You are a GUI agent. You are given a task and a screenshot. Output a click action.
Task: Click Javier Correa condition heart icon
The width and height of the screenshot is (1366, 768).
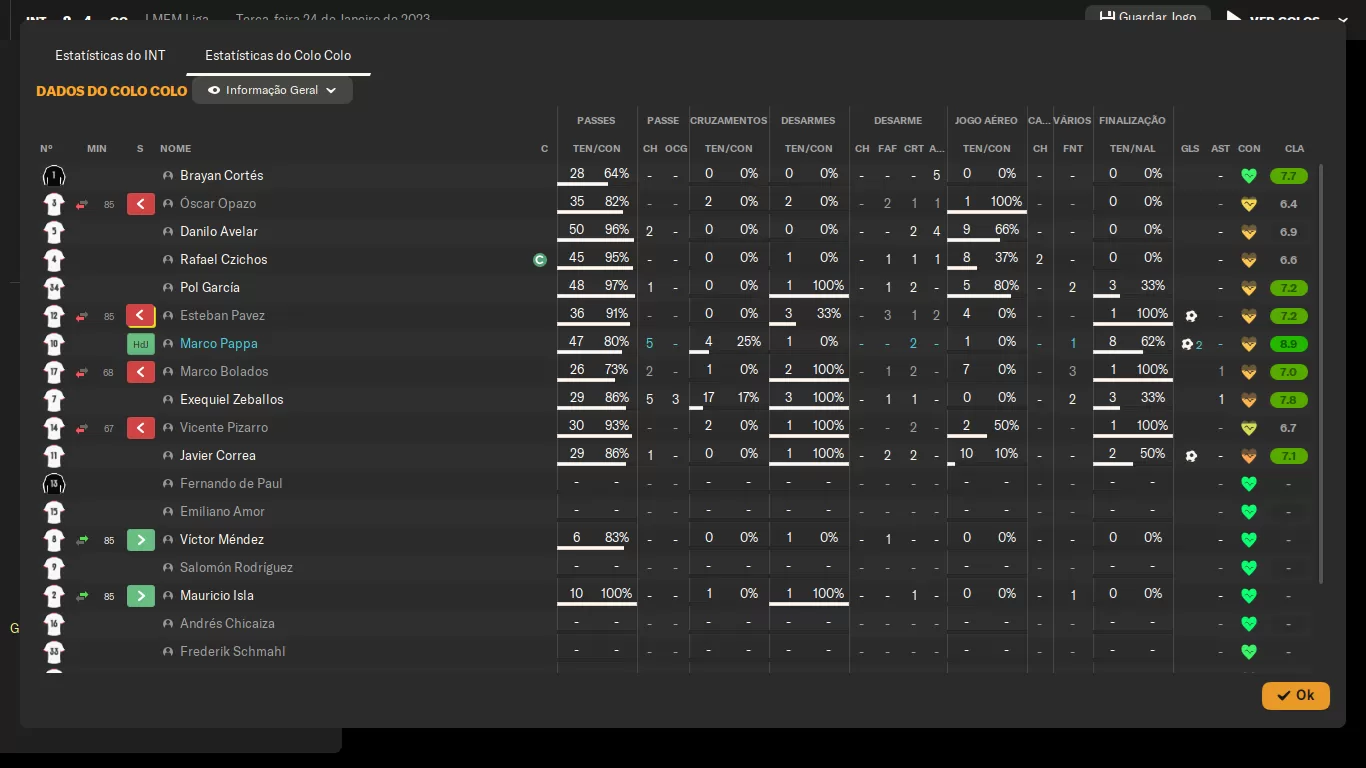pos(1248,456)
